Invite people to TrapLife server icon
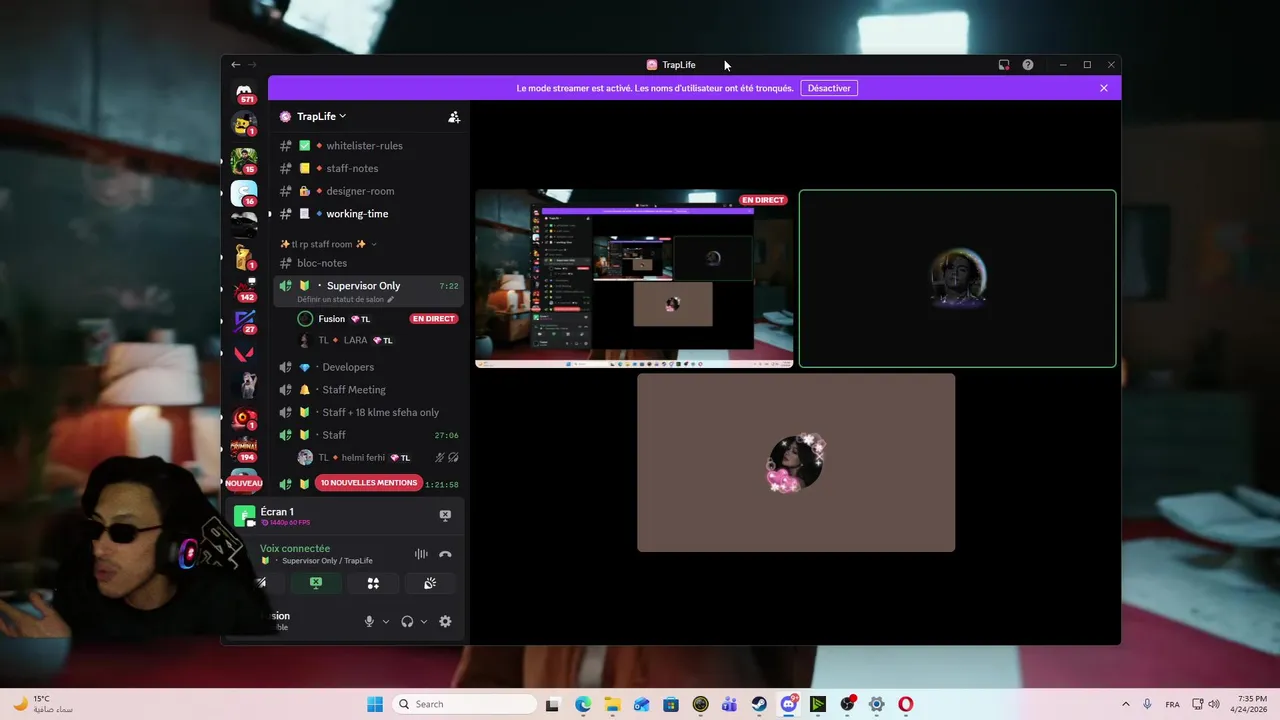1280x720 pixels. 454,117
